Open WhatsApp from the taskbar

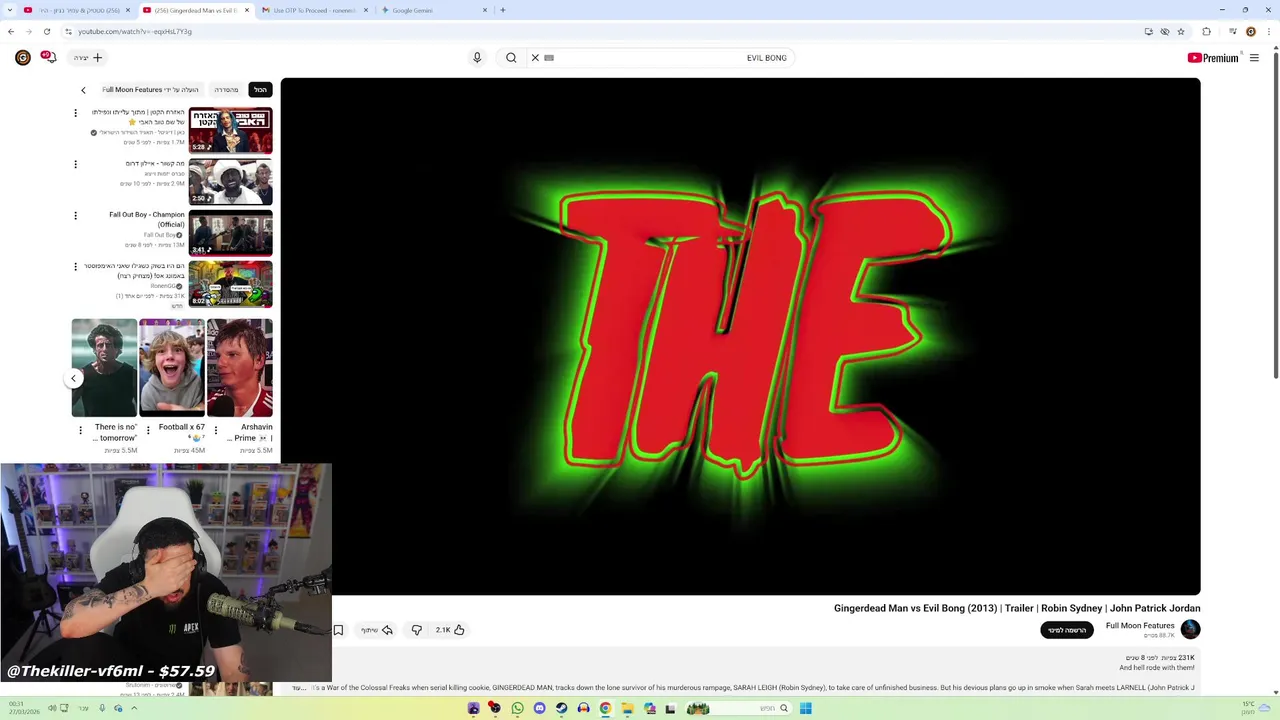[x=517, y=708]
